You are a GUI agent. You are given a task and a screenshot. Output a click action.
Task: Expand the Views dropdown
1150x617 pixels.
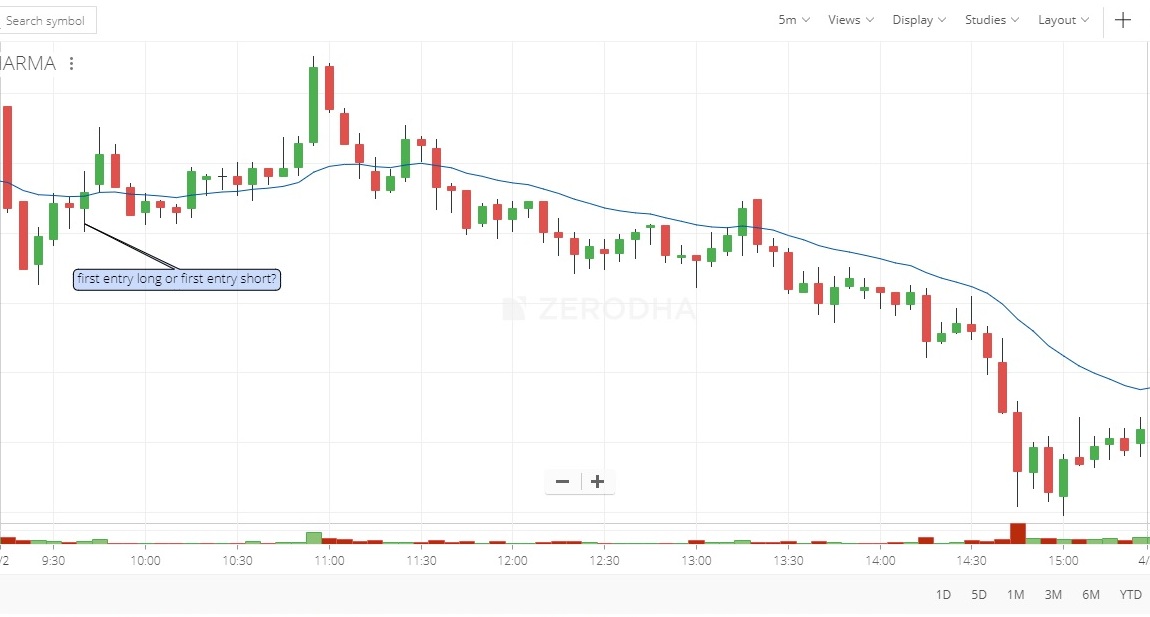tap(851, 20)
